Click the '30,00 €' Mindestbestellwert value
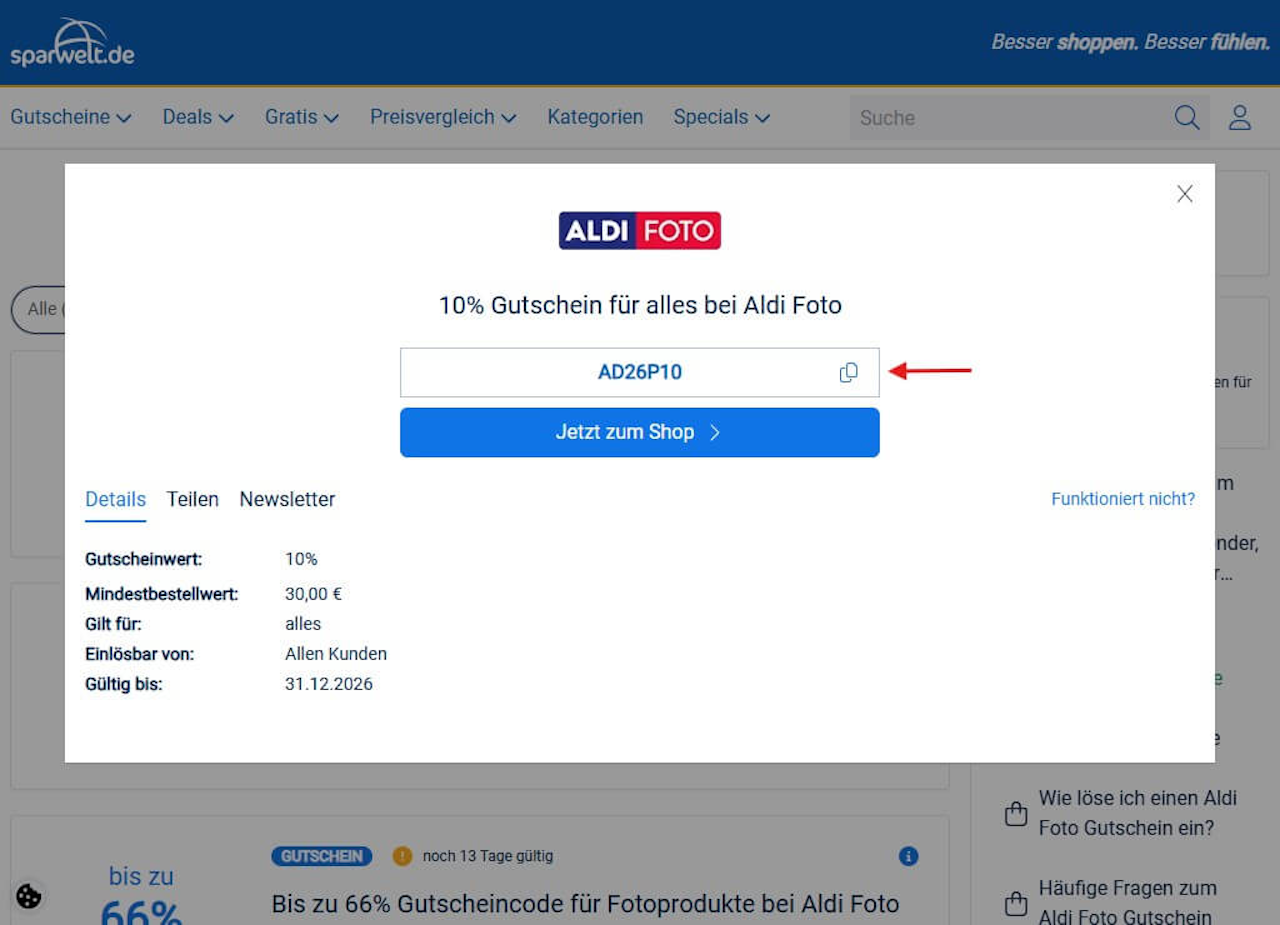This screenshot has width=1280, height=925. (x=314, y=594)
